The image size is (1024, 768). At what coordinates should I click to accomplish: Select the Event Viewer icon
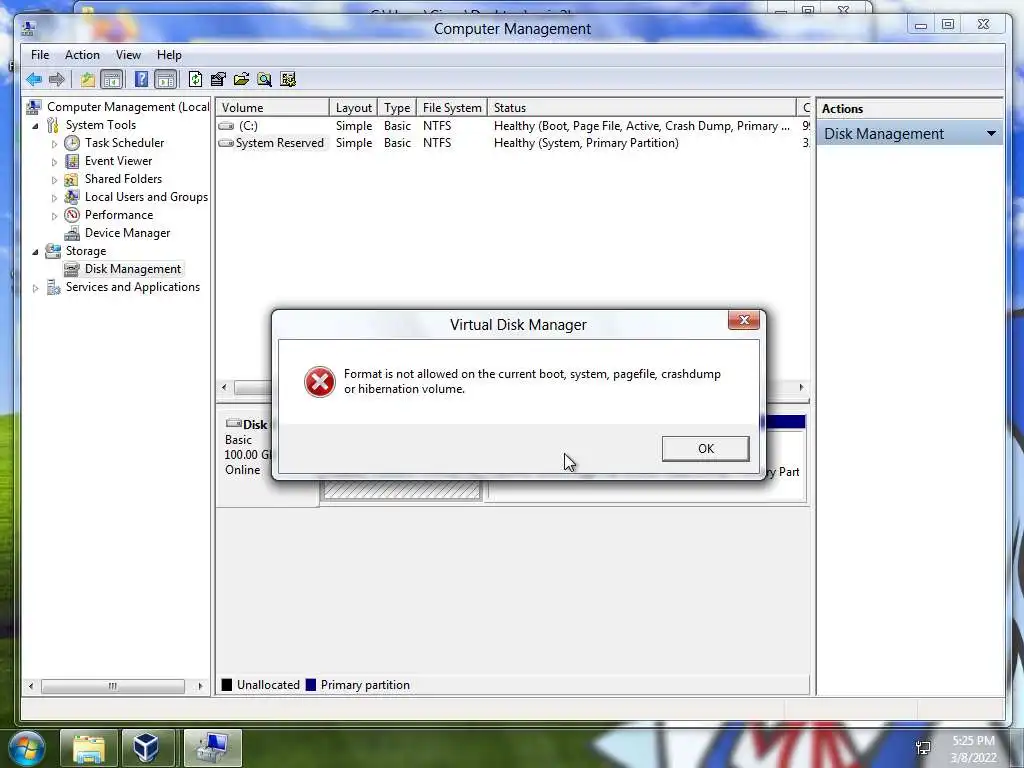coord(72,161)
